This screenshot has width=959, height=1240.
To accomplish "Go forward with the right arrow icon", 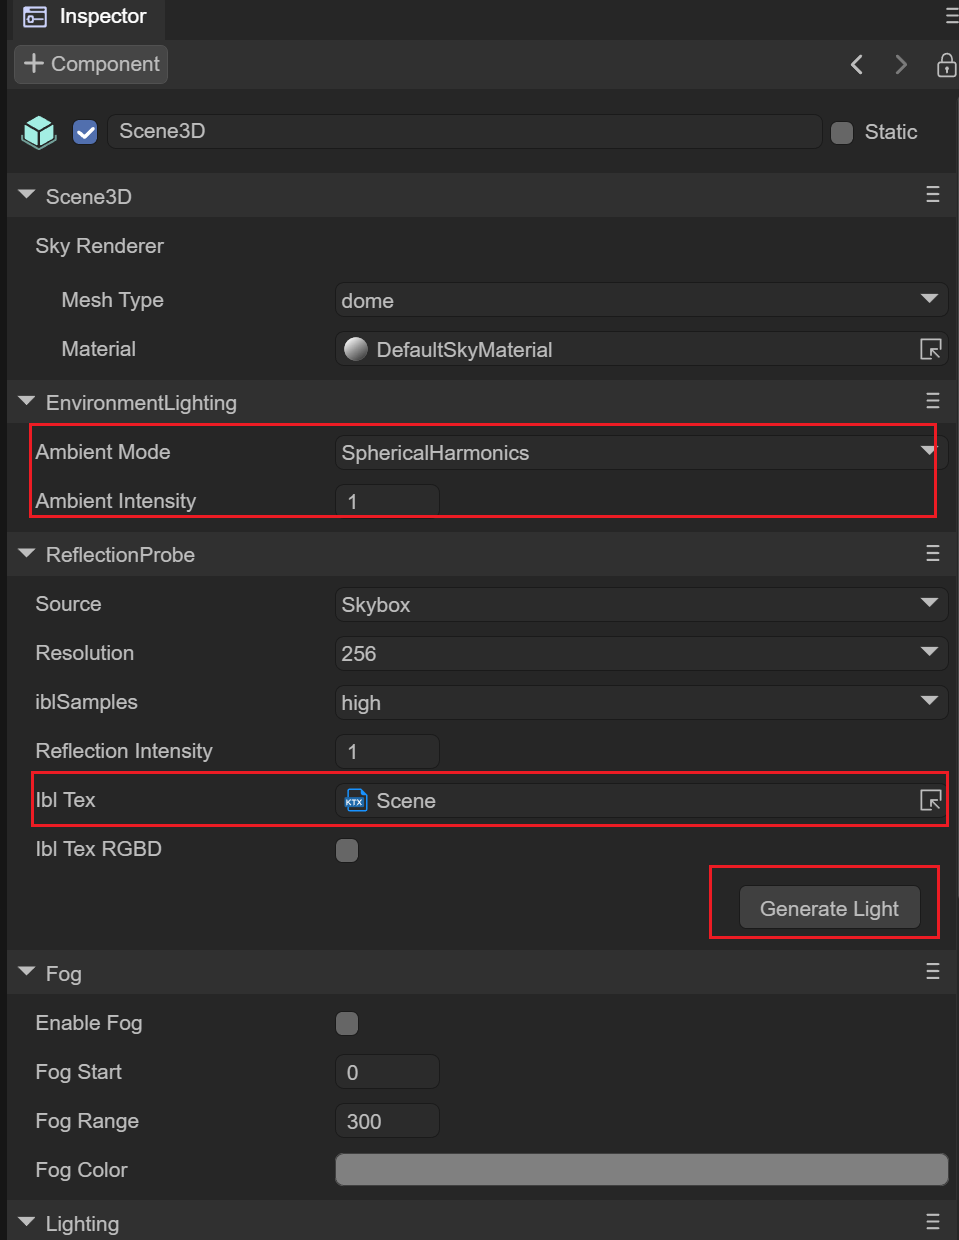I will pos(901,65).
